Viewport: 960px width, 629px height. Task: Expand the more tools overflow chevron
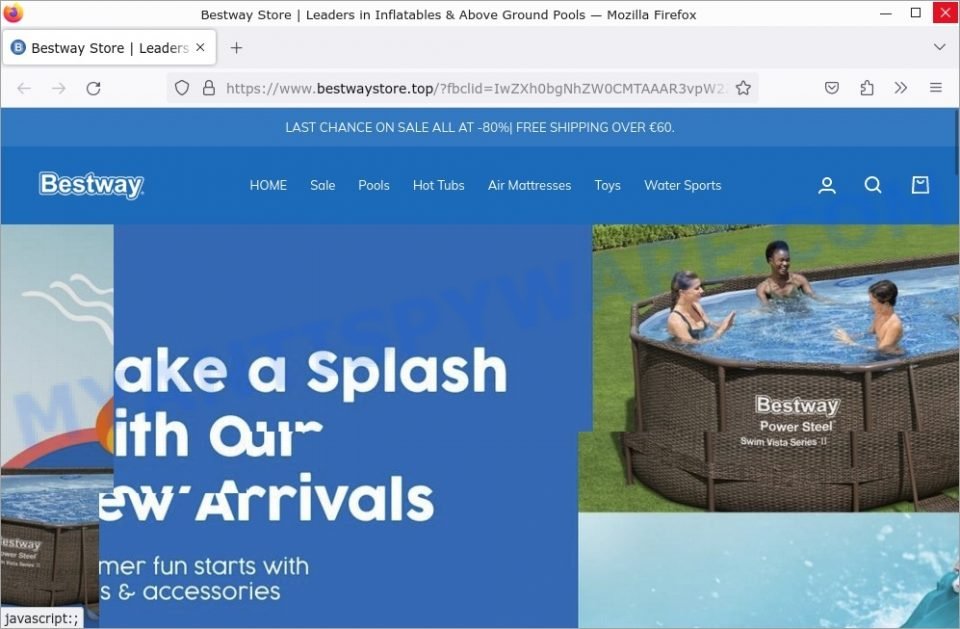[x=901, y=88]
